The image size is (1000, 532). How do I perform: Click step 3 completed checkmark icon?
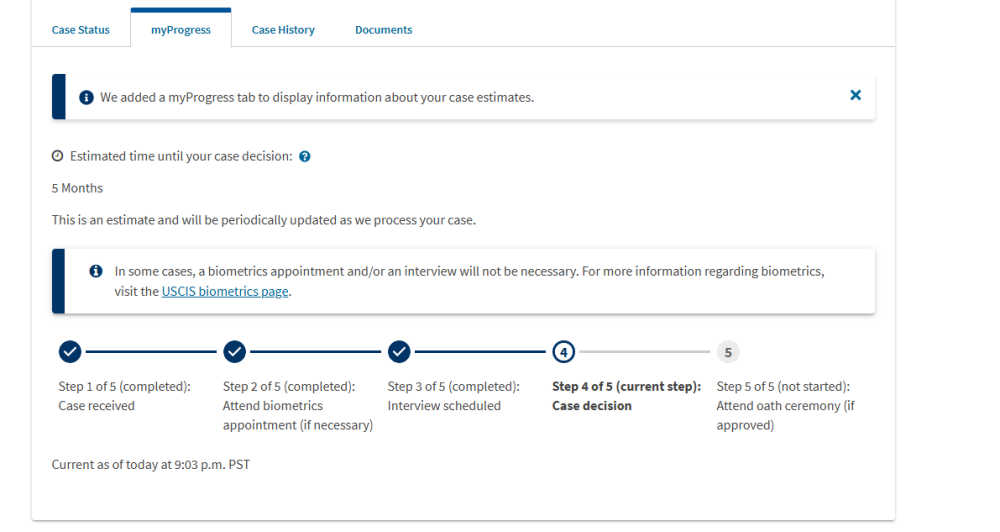pos(399,352)
